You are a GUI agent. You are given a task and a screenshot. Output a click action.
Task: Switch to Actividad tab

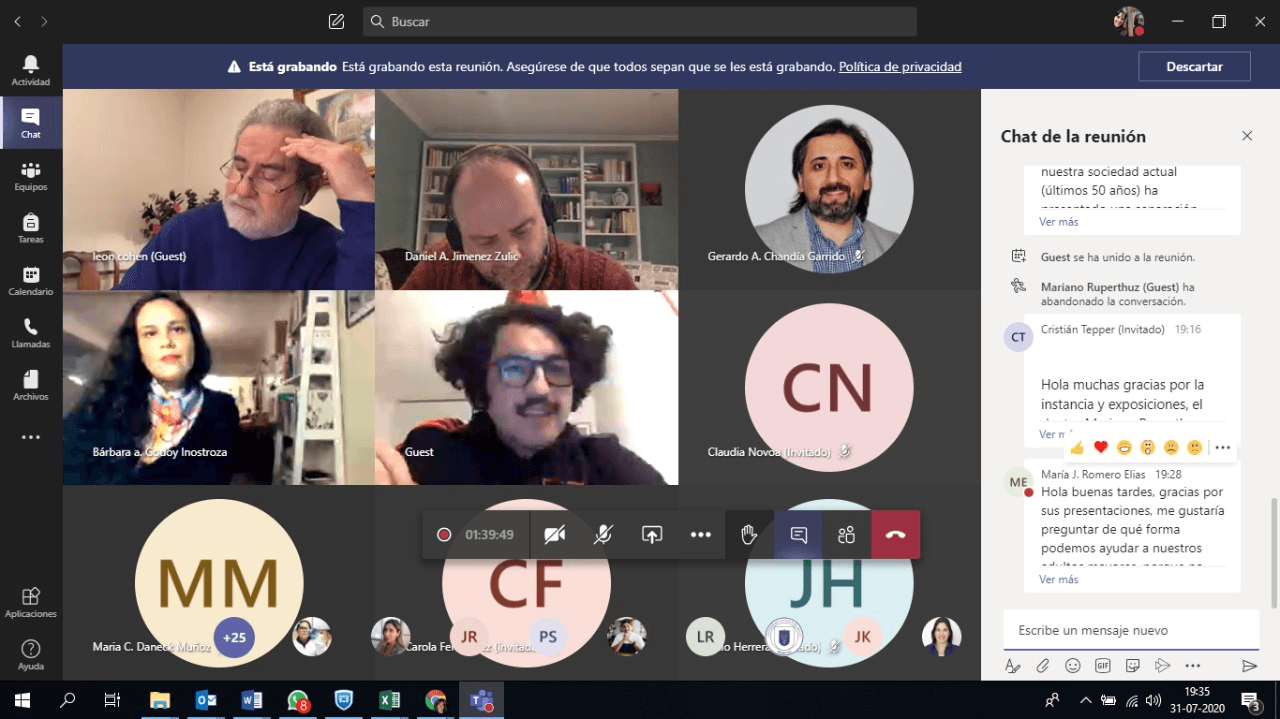click(30, 70)
